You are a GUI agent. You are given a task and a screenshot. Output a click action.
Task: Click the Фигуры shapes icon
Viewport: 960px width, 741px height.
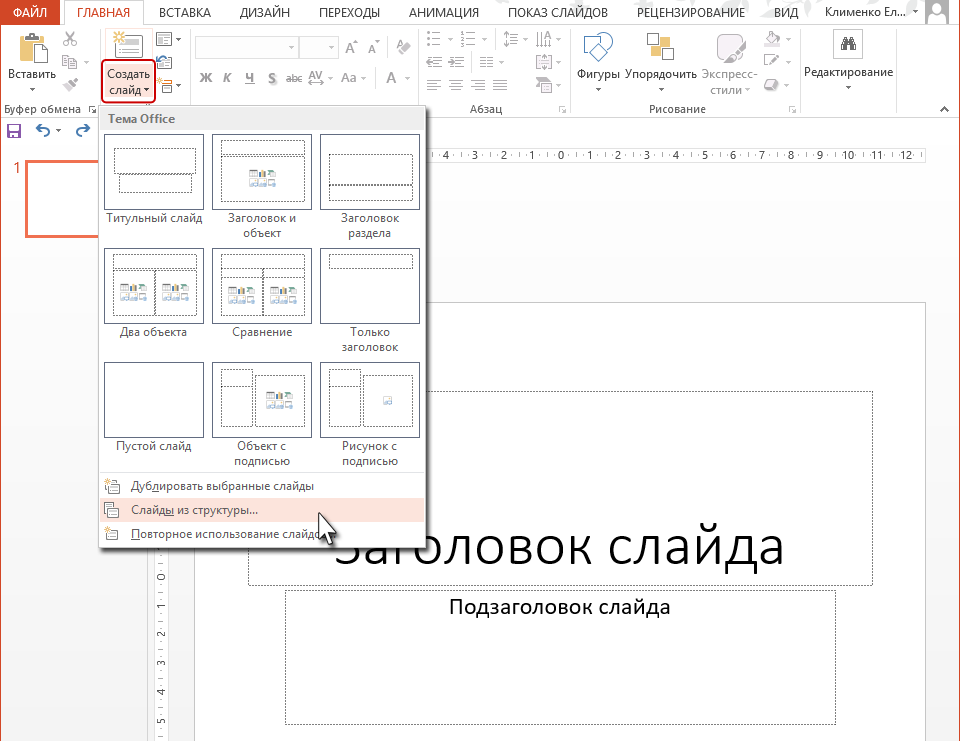click(598, 48)
